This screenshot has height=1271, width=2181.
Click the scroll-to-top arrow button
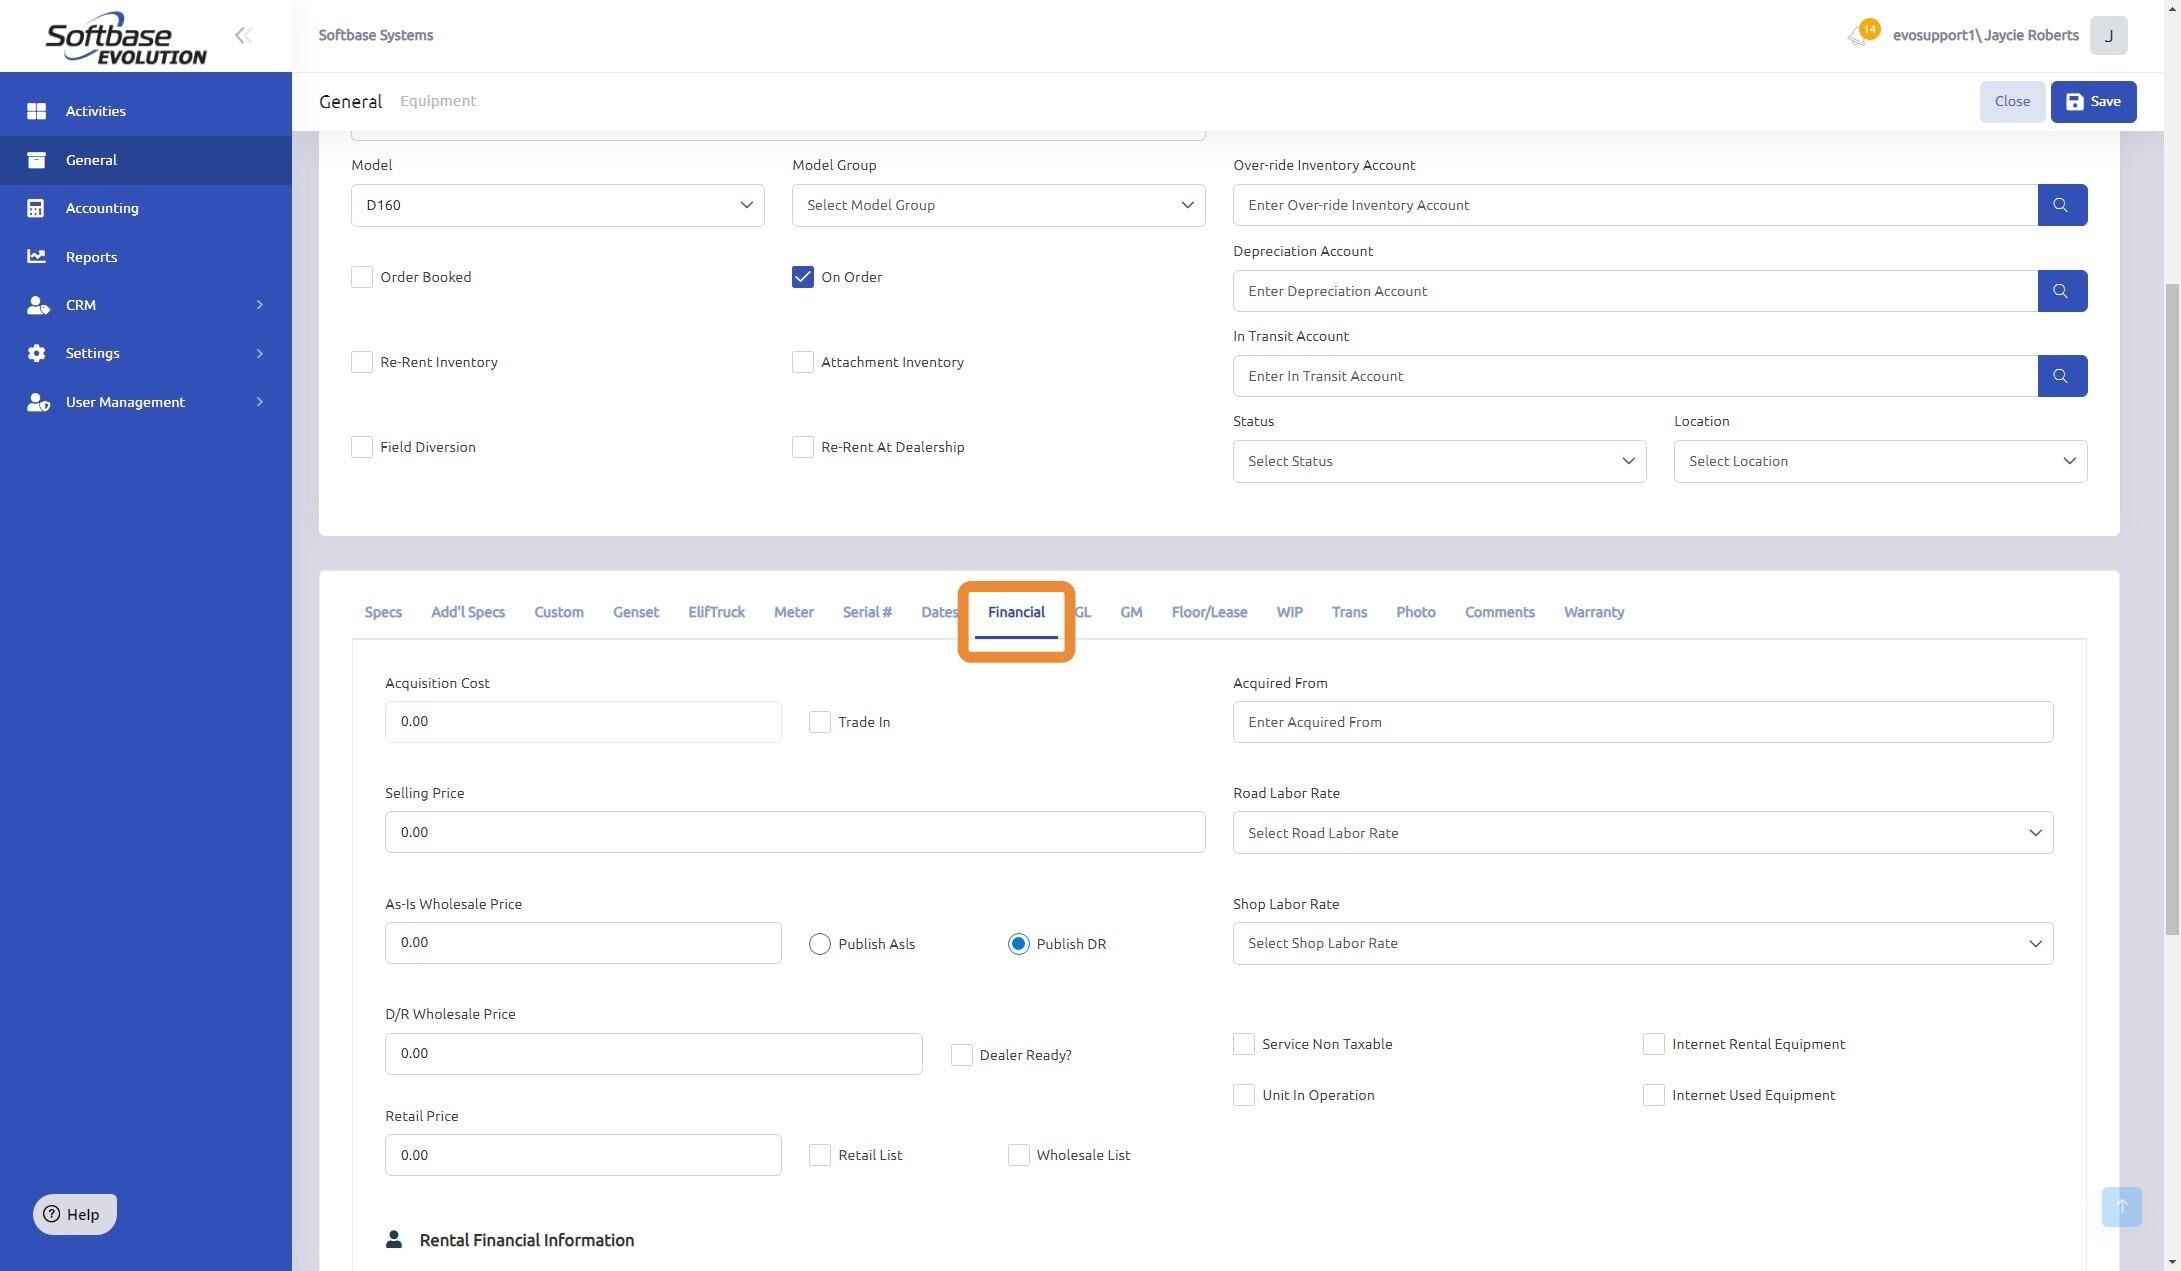coord(2120,1206)
